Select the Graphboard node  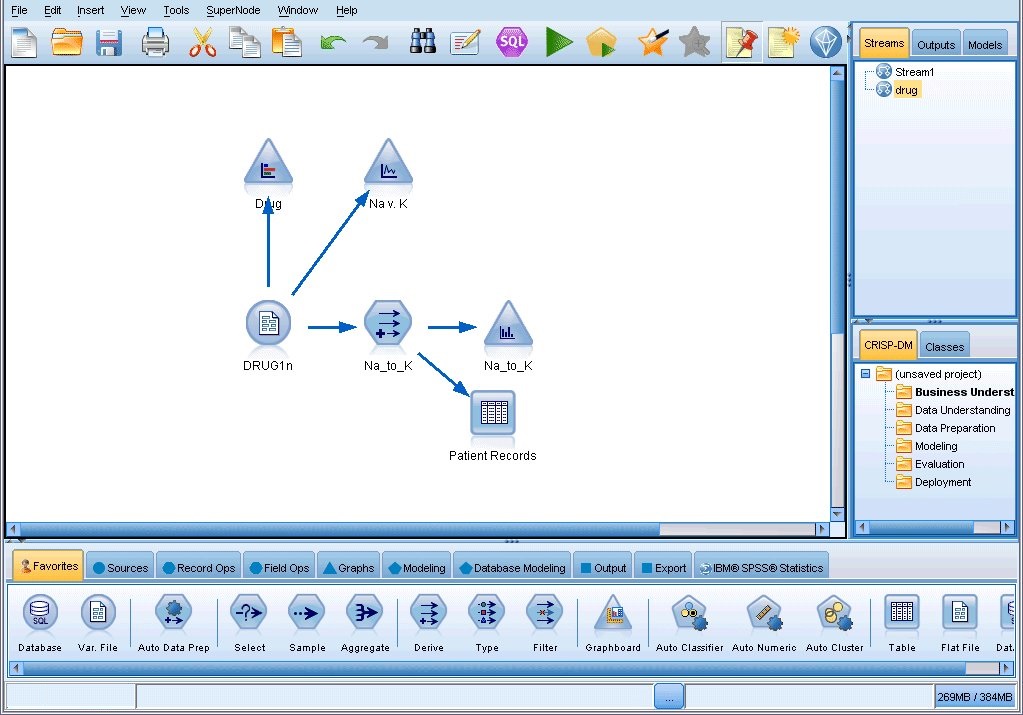(x=612, y=614)
